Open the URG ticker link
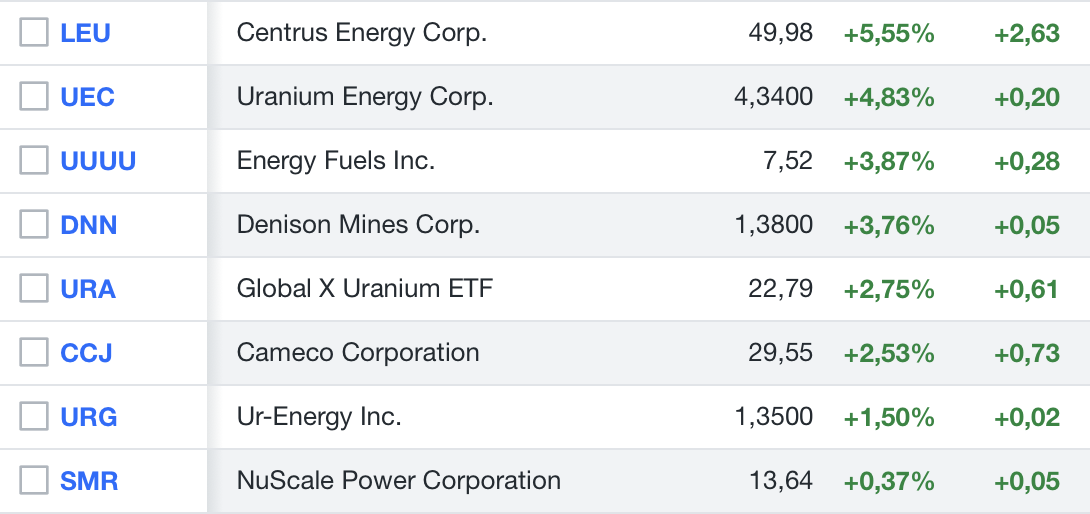The width and height of the screenshot is (1090, 514). point(88,417)
